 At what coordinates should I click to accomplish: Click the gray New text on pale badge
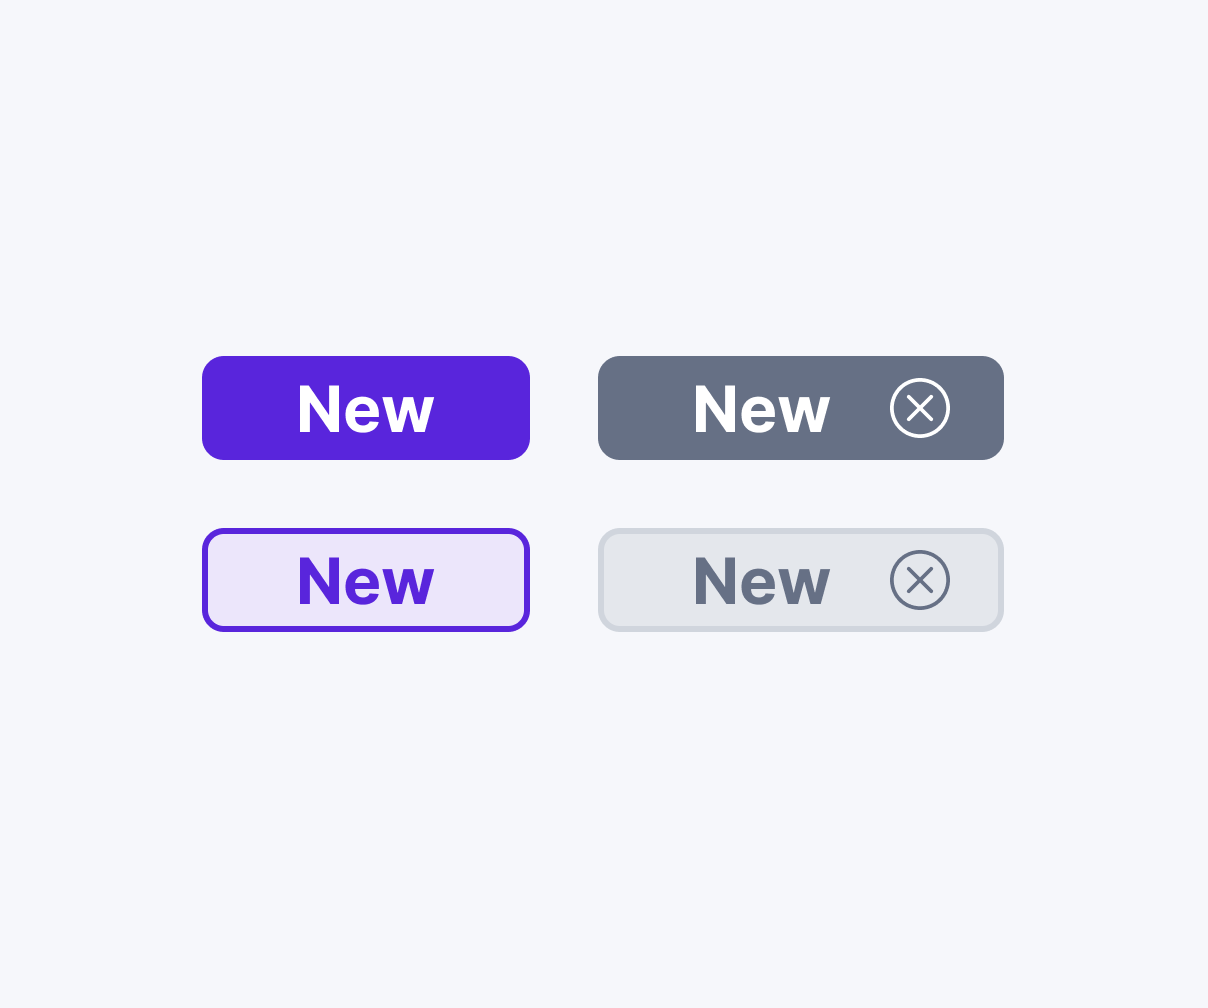(761, 581)
